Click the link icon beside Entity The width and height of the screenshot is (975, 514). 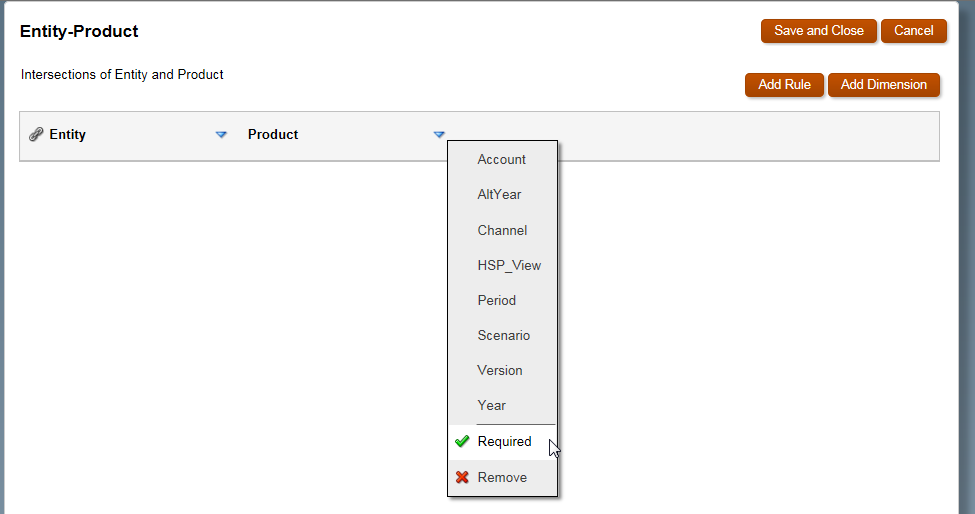click(x=35, y=134)
